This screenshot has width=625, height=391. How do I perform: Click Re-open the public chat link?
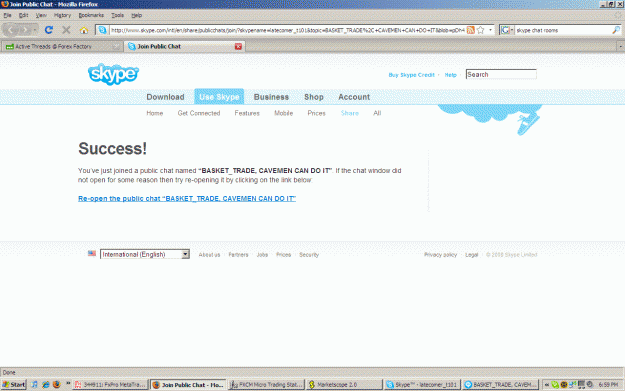click(x=187, y=198)
